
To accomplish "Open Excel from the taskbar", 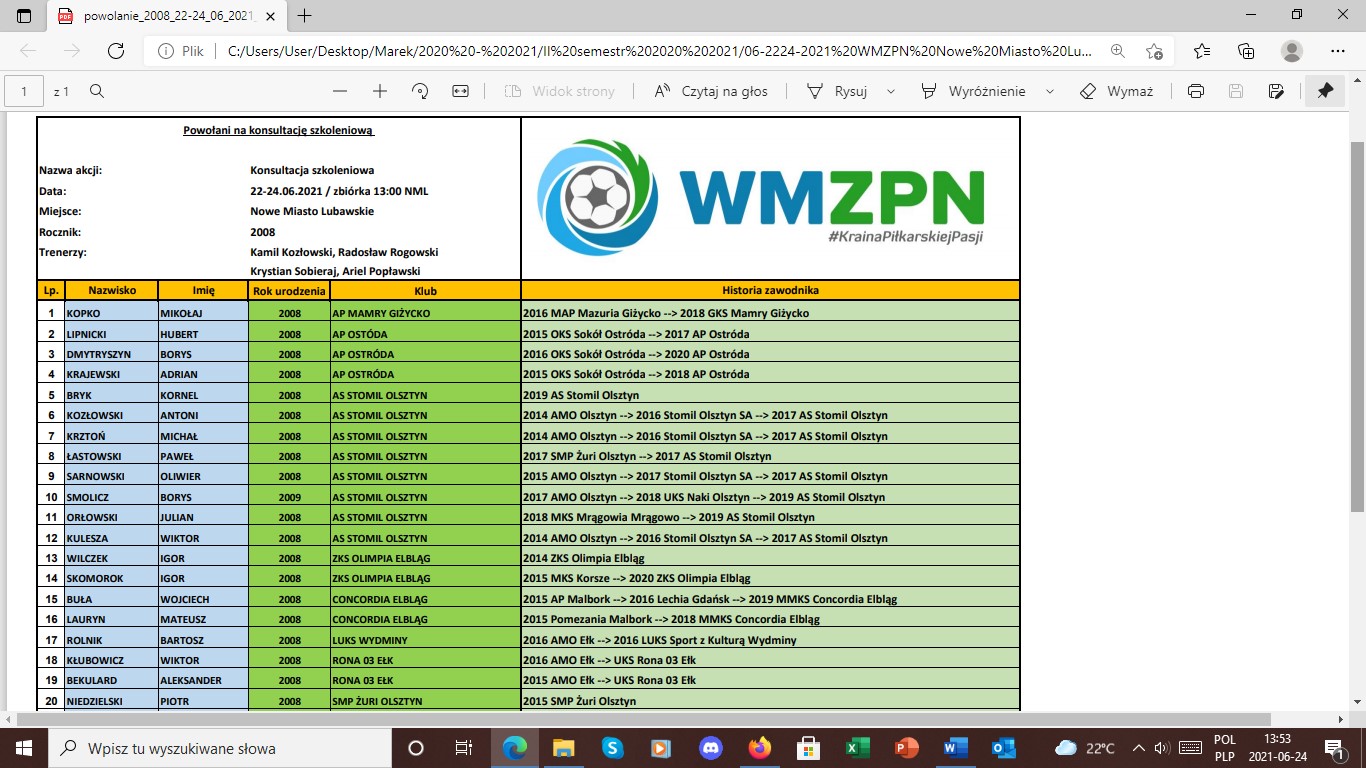I will [x=858, y=747].
